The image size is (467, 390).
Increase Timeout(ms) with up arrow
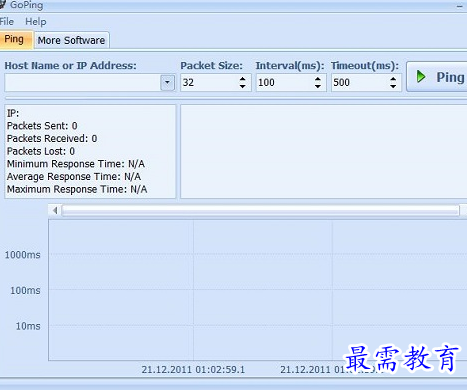pyautogui.click(x=393, y=79)
